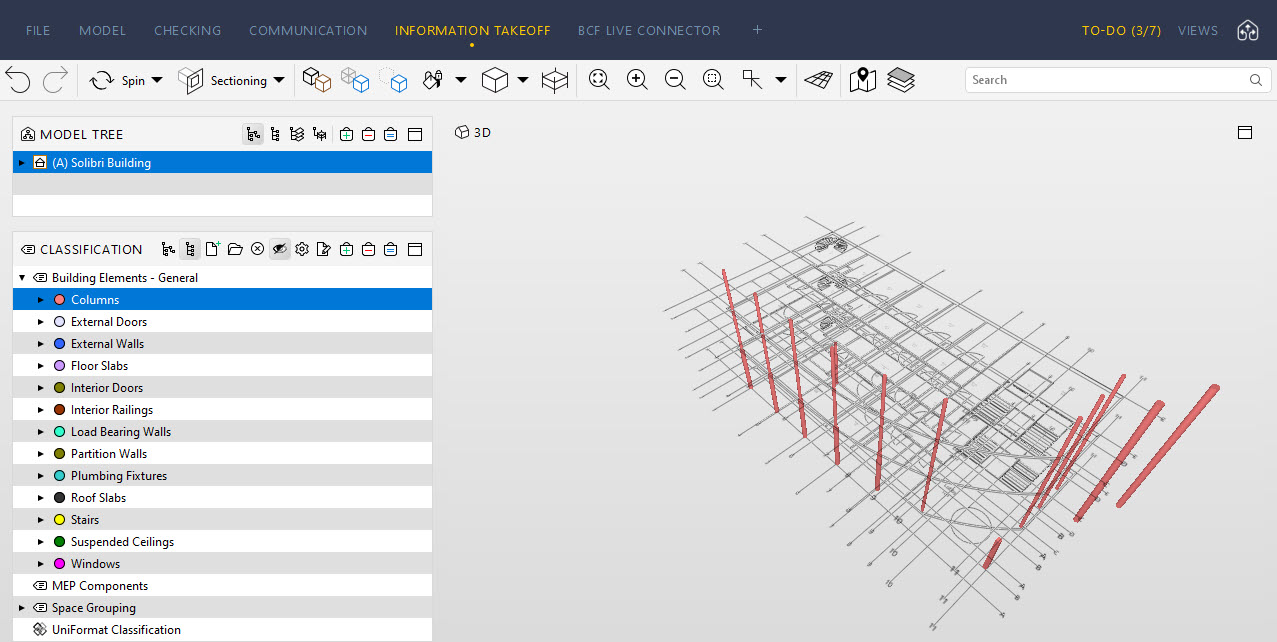Screen dimensions: 1277x642
Task: Click the VIEWS button
Action: (x=1197, y=30)
